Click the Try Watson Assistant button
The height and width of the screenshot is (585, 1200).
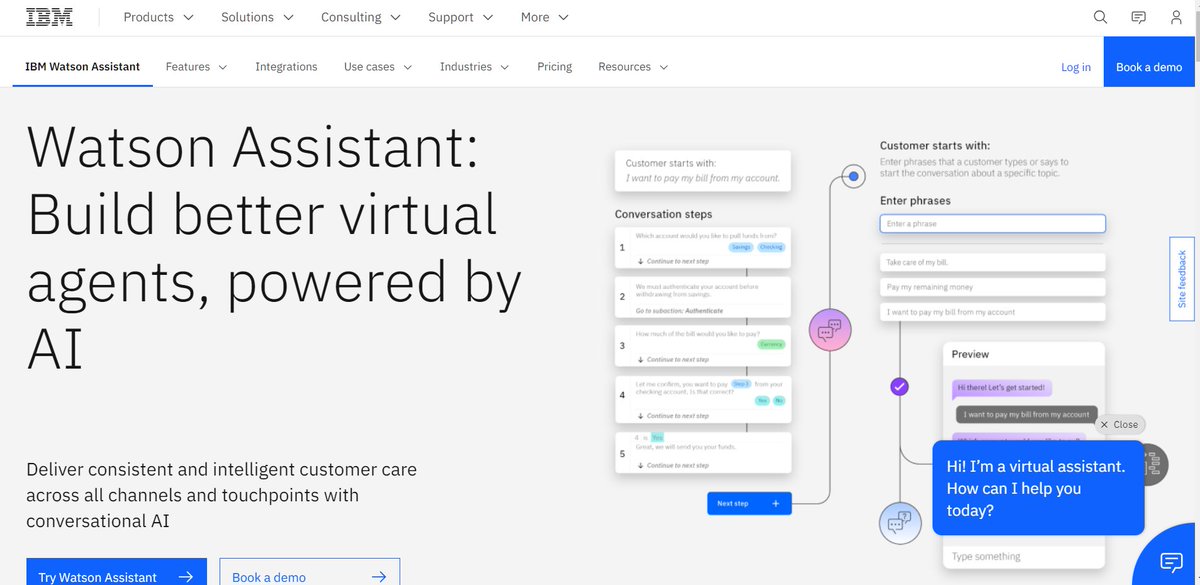click(116, 572)
